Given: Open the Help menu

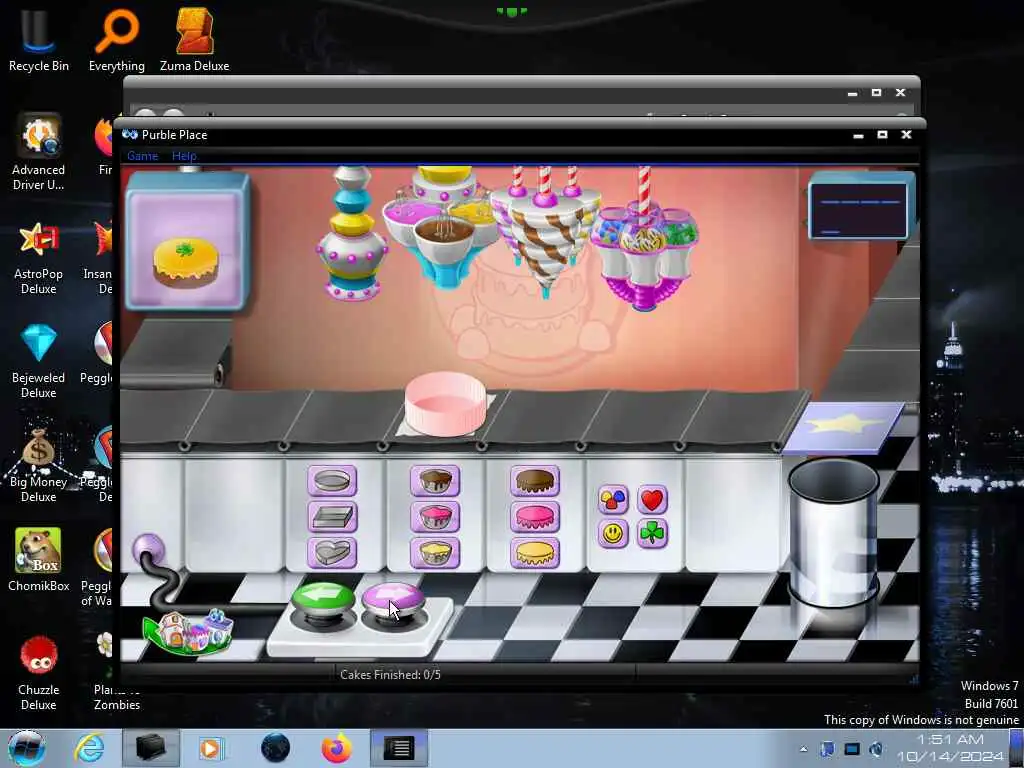Looking at the screenshot, I should coord(184,156).
